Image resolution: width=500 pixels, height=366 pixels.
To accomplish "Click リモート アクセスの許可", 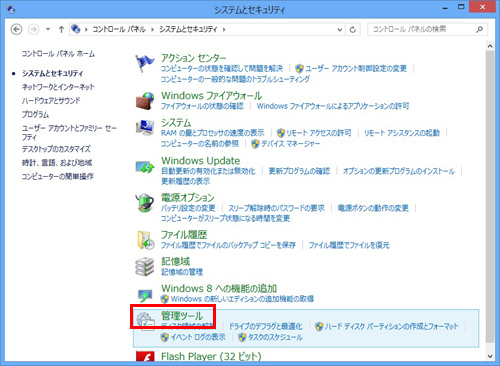I will tap(319, 133).
